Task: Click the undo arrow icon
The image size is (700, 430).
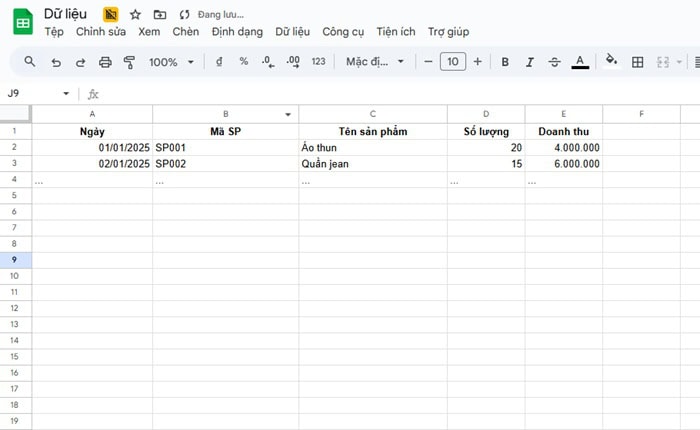Action: click(x=55, y=62)
